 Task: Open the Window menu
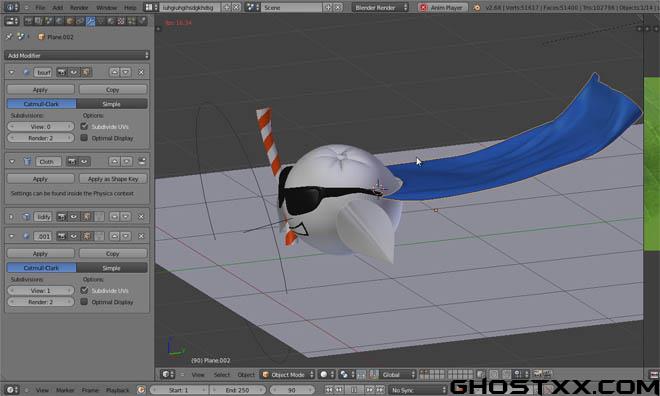click(x=106, y=8)
